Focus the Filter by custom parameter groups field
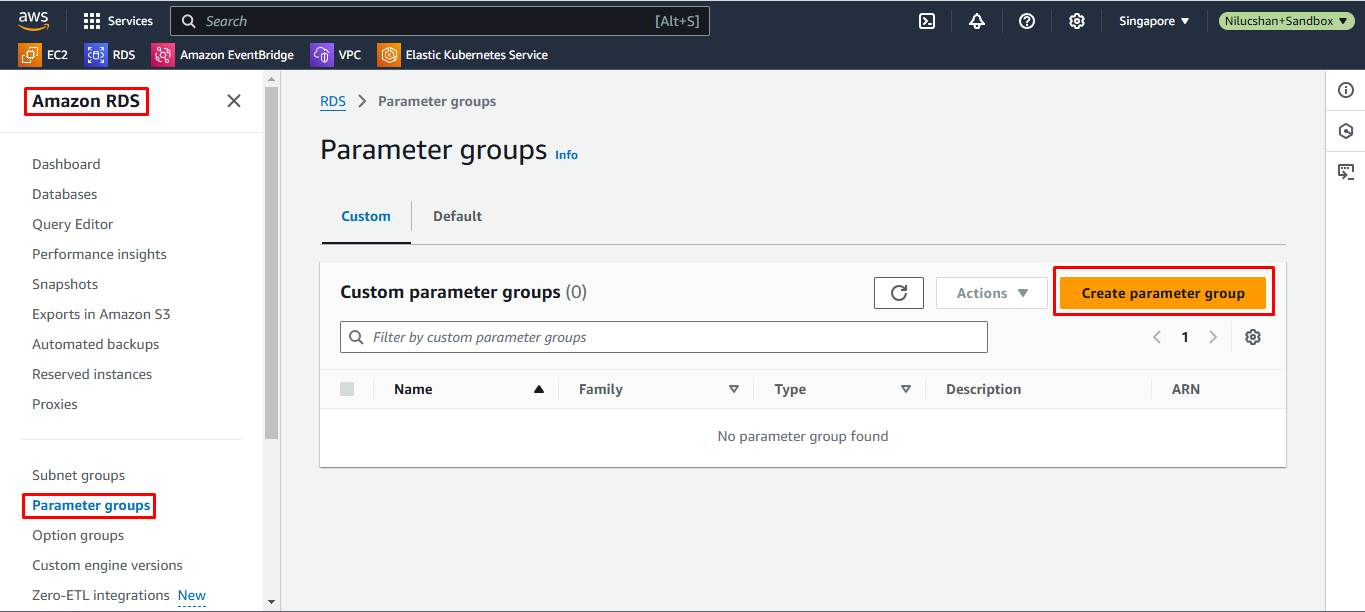Screen dimensions: 1365x612 [x=664, y=337]
